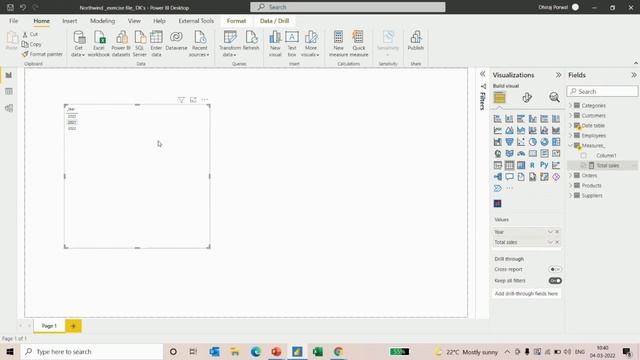Toggle Keep all filters switch
640x360 pixels.
click(x=555, y=281)
